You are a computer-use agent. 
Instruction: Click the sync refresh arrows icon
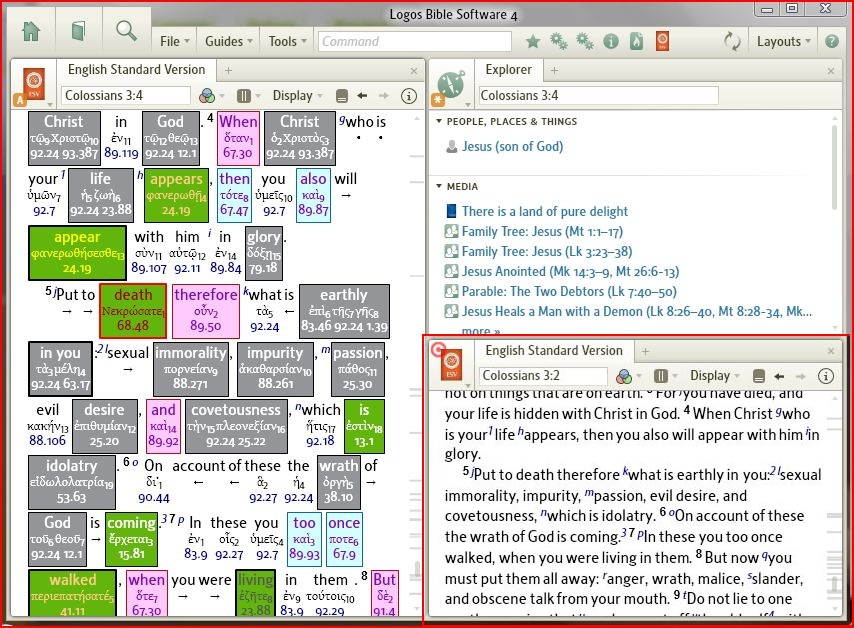point(732,41)
